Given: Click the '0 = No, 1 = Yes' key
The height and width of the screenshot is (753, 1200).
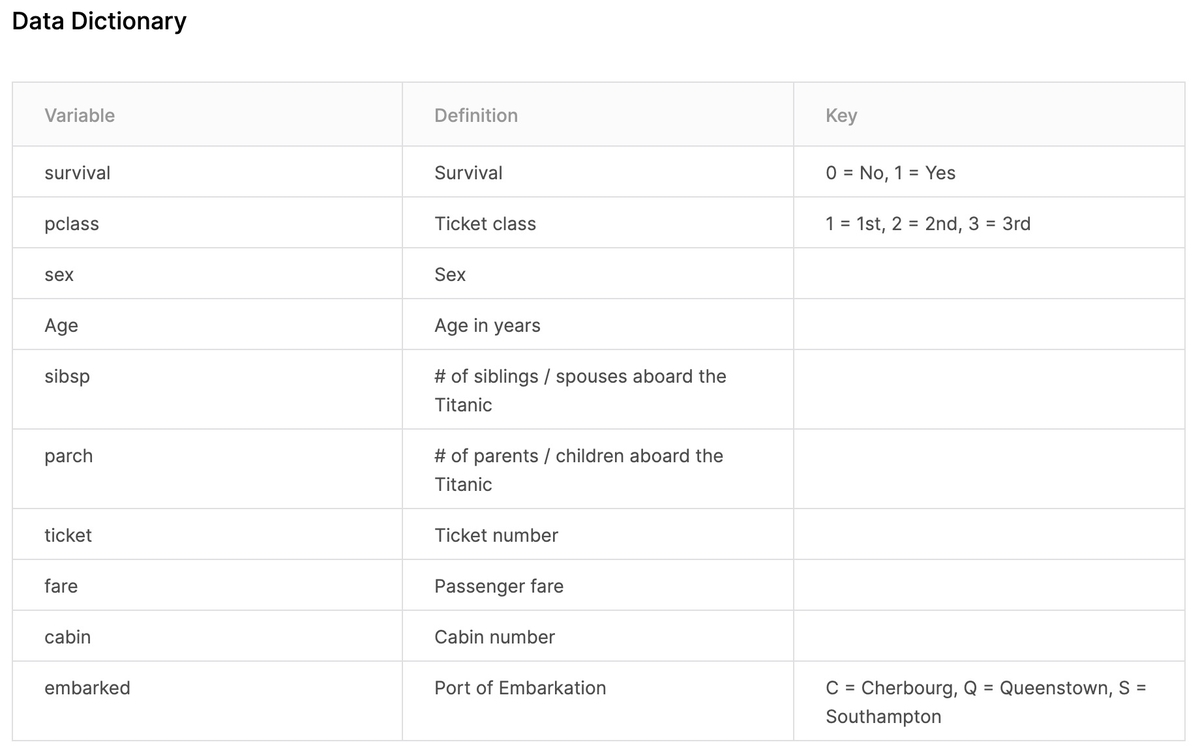Looking at the screenshot, I should (890, 173).
